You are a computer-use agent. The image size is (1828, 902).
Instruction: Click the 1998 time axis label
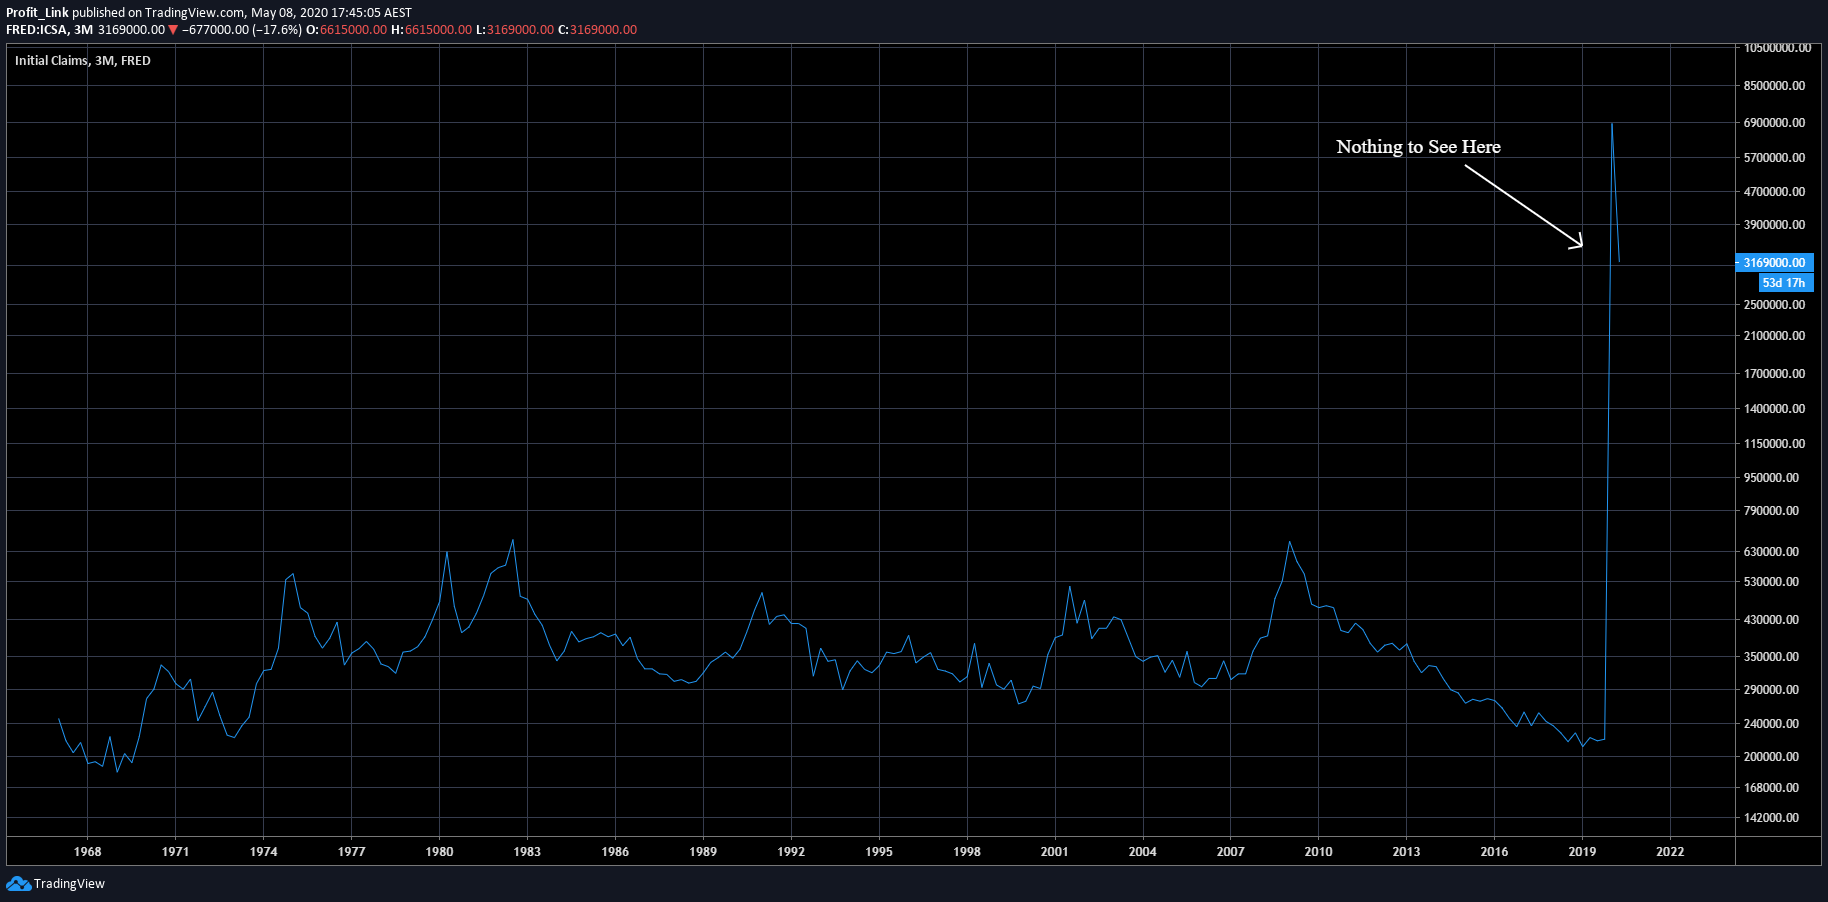tap(967, 851)
